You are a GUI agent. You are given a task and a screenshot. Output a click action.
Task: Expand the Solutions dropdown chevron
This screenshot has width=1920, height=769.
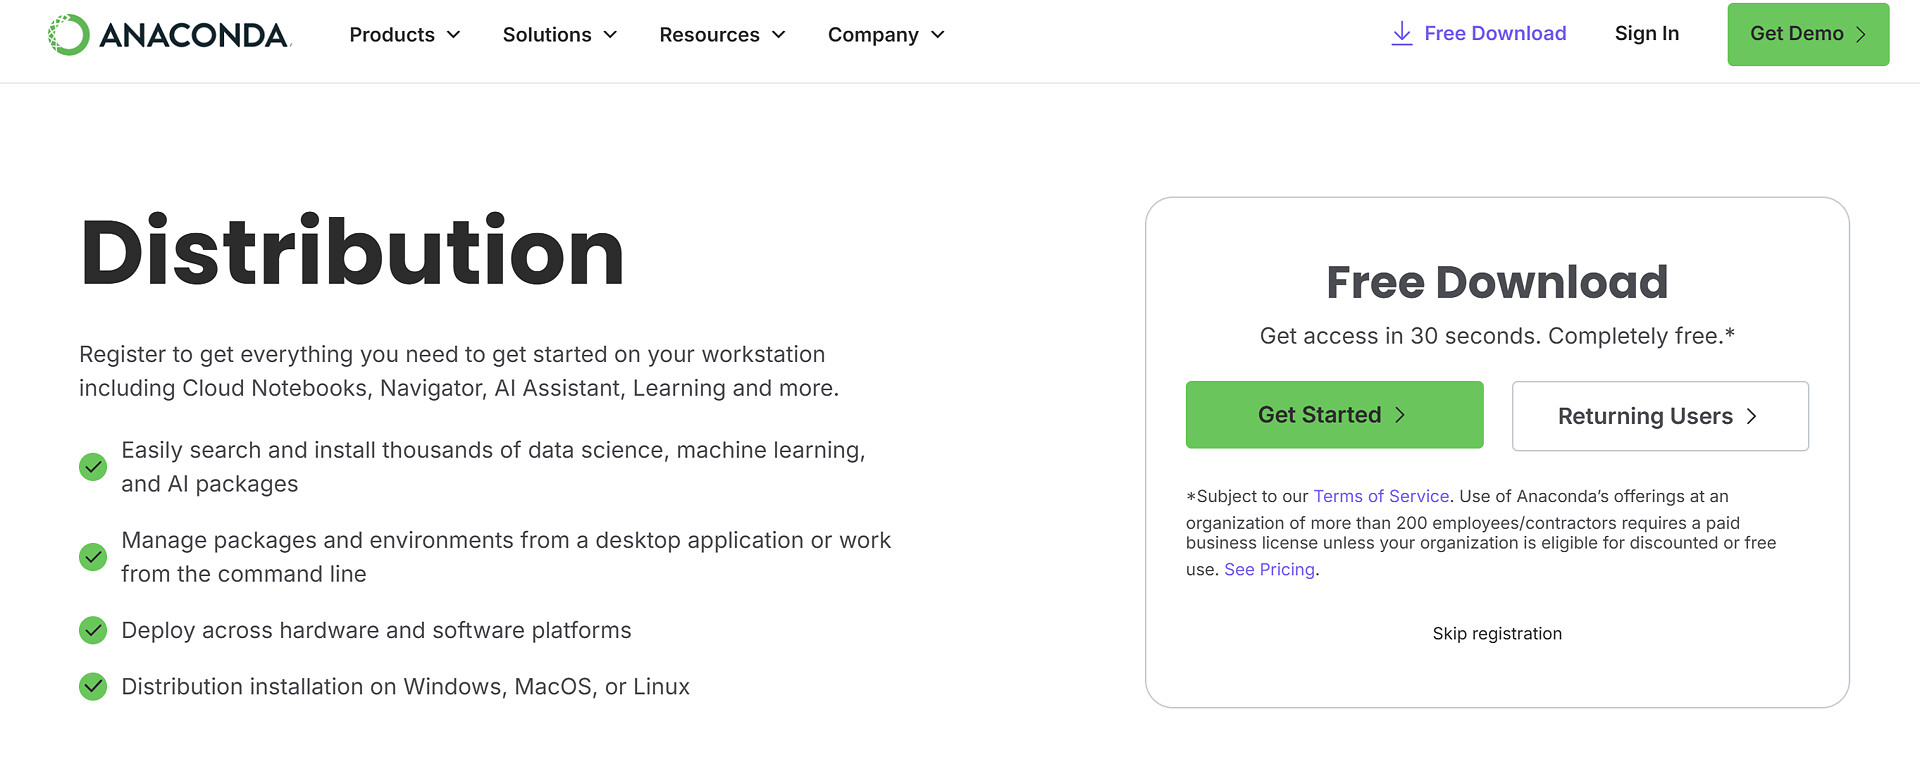coord(610,35)
